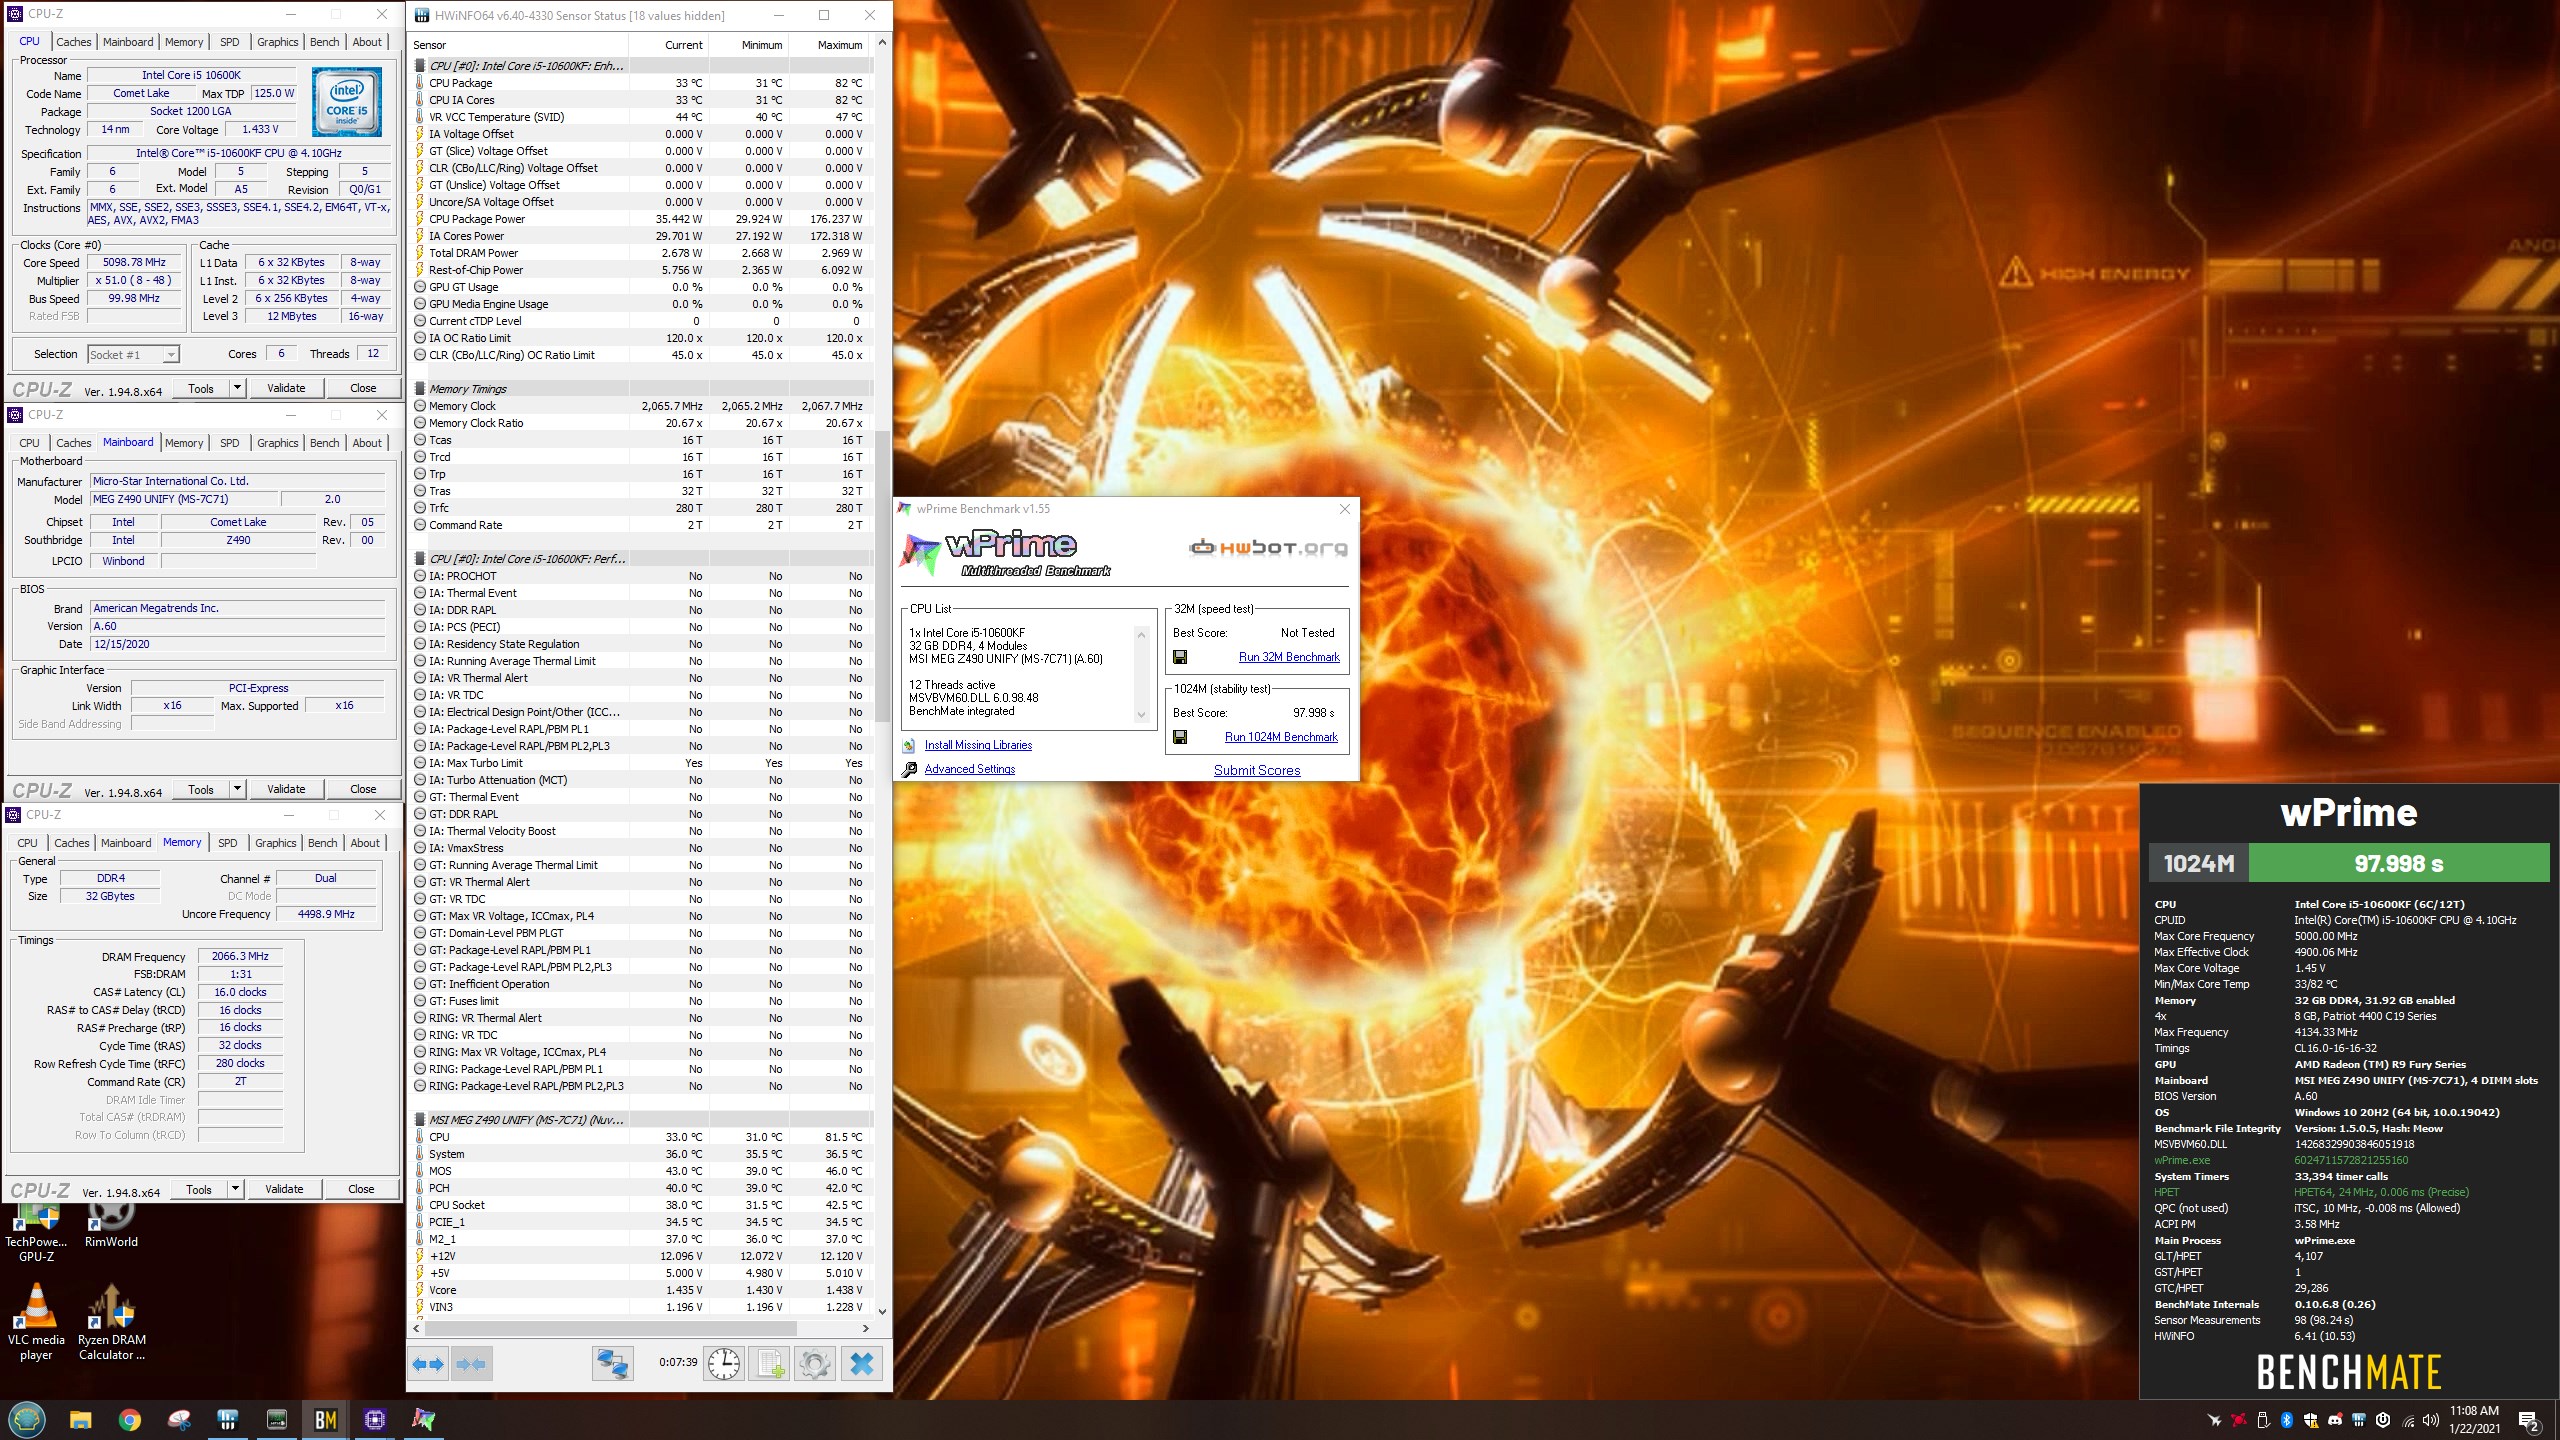Click Submit Scores link in wPrime
The image size is (2560, 1440).
(1257, 770)
